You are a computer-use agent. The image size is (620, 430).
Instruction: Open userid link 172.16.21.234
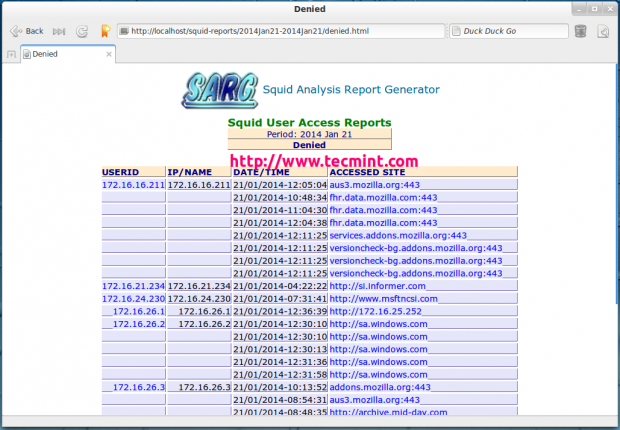pos(133,286)
